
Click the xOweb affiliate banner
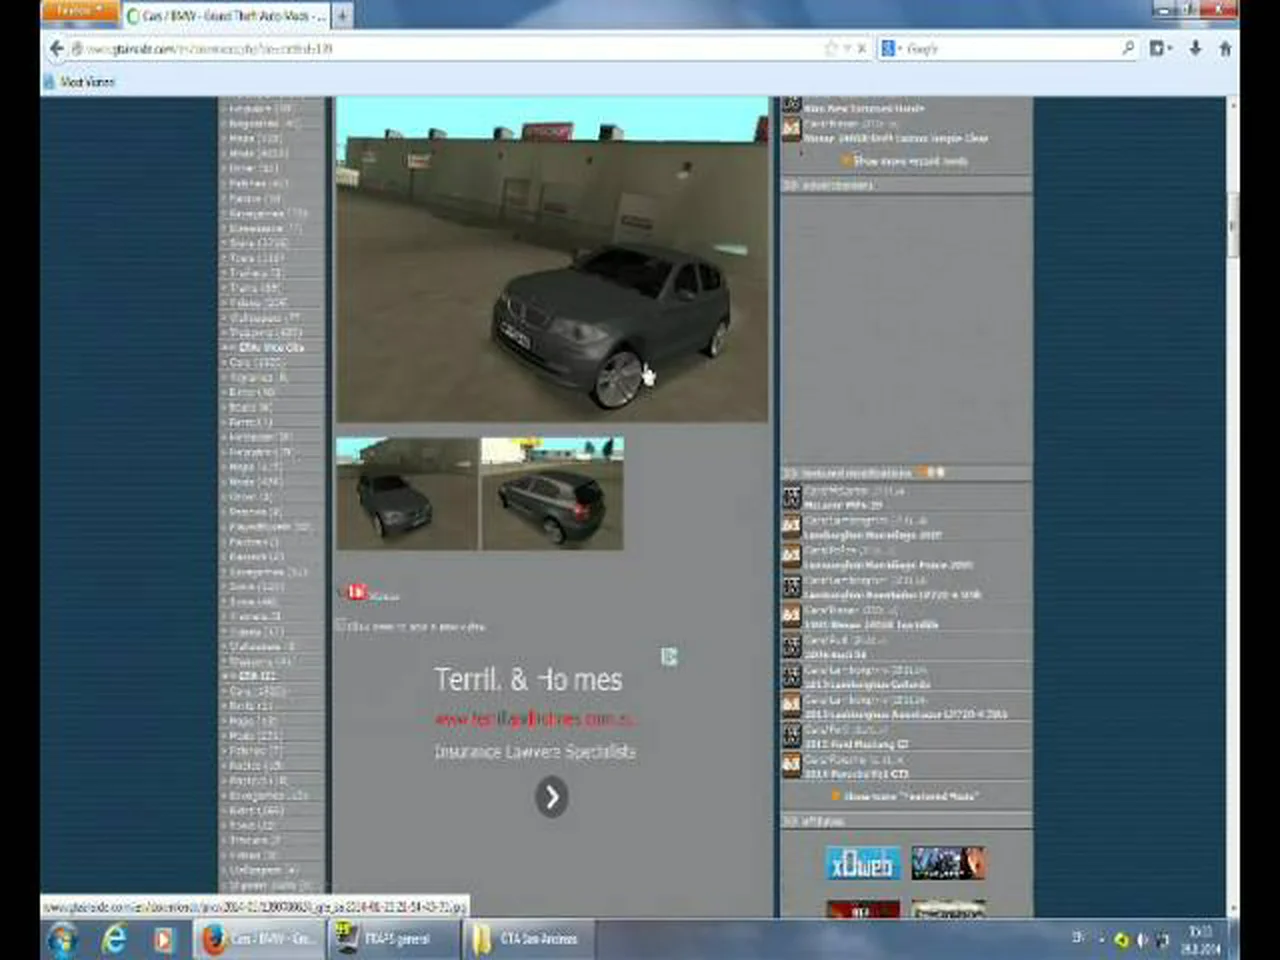(x=863, y=863)
